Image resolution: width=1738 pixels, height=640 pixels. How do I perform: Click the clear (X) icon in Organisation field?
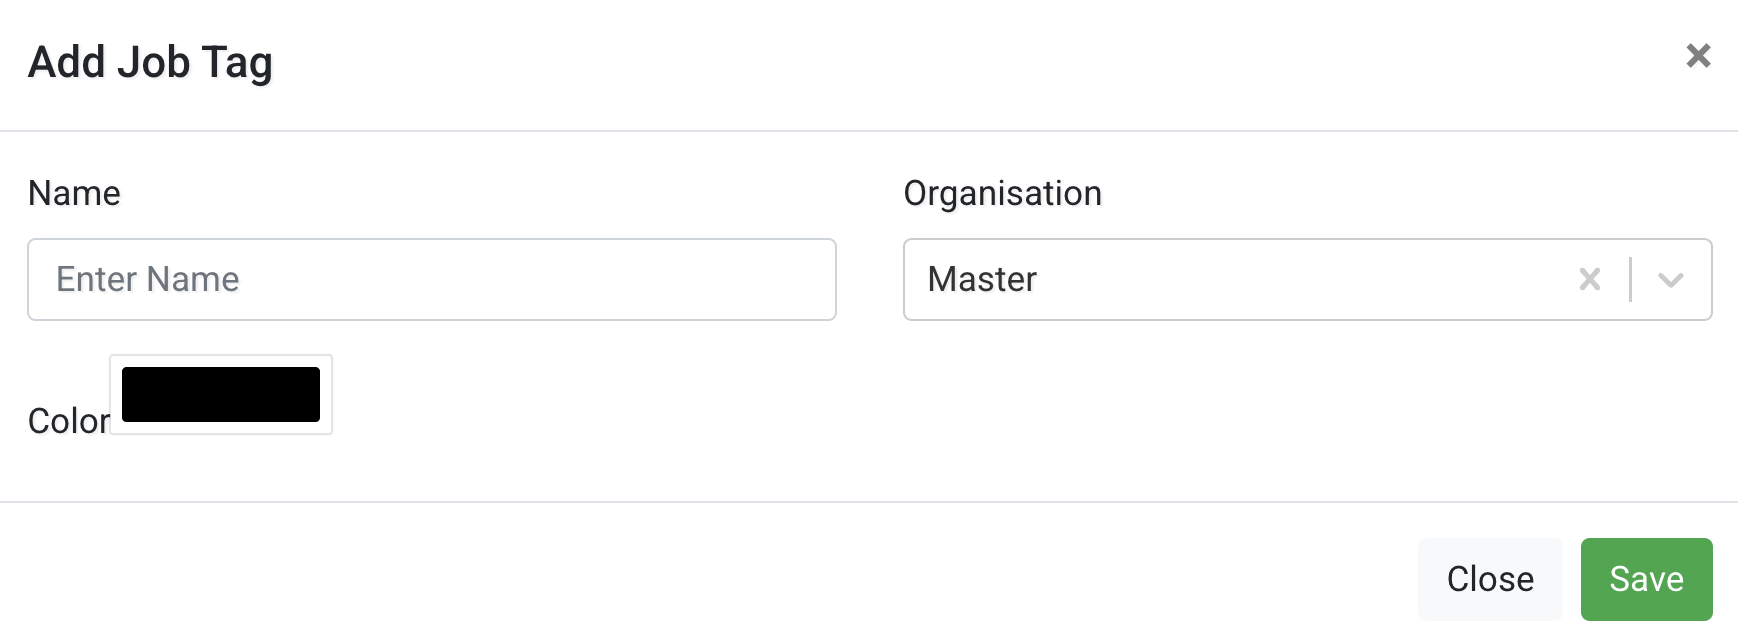click(1590, 280)
